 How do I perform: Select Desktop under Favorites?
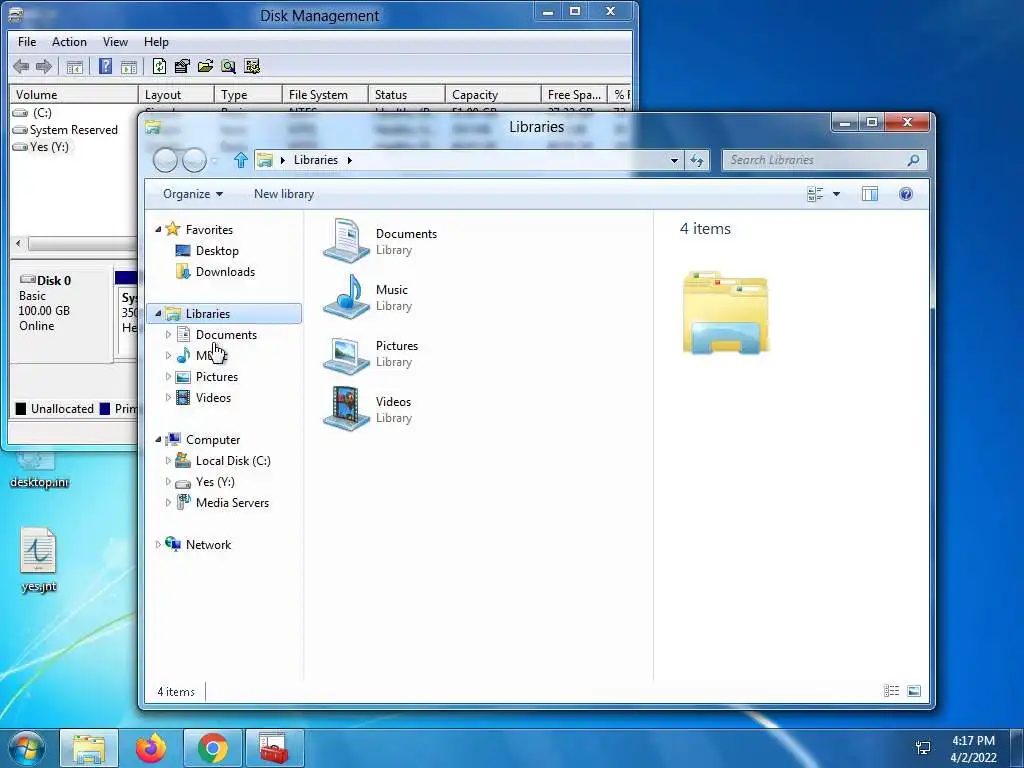pyautogui.click(x=217, y=251)
